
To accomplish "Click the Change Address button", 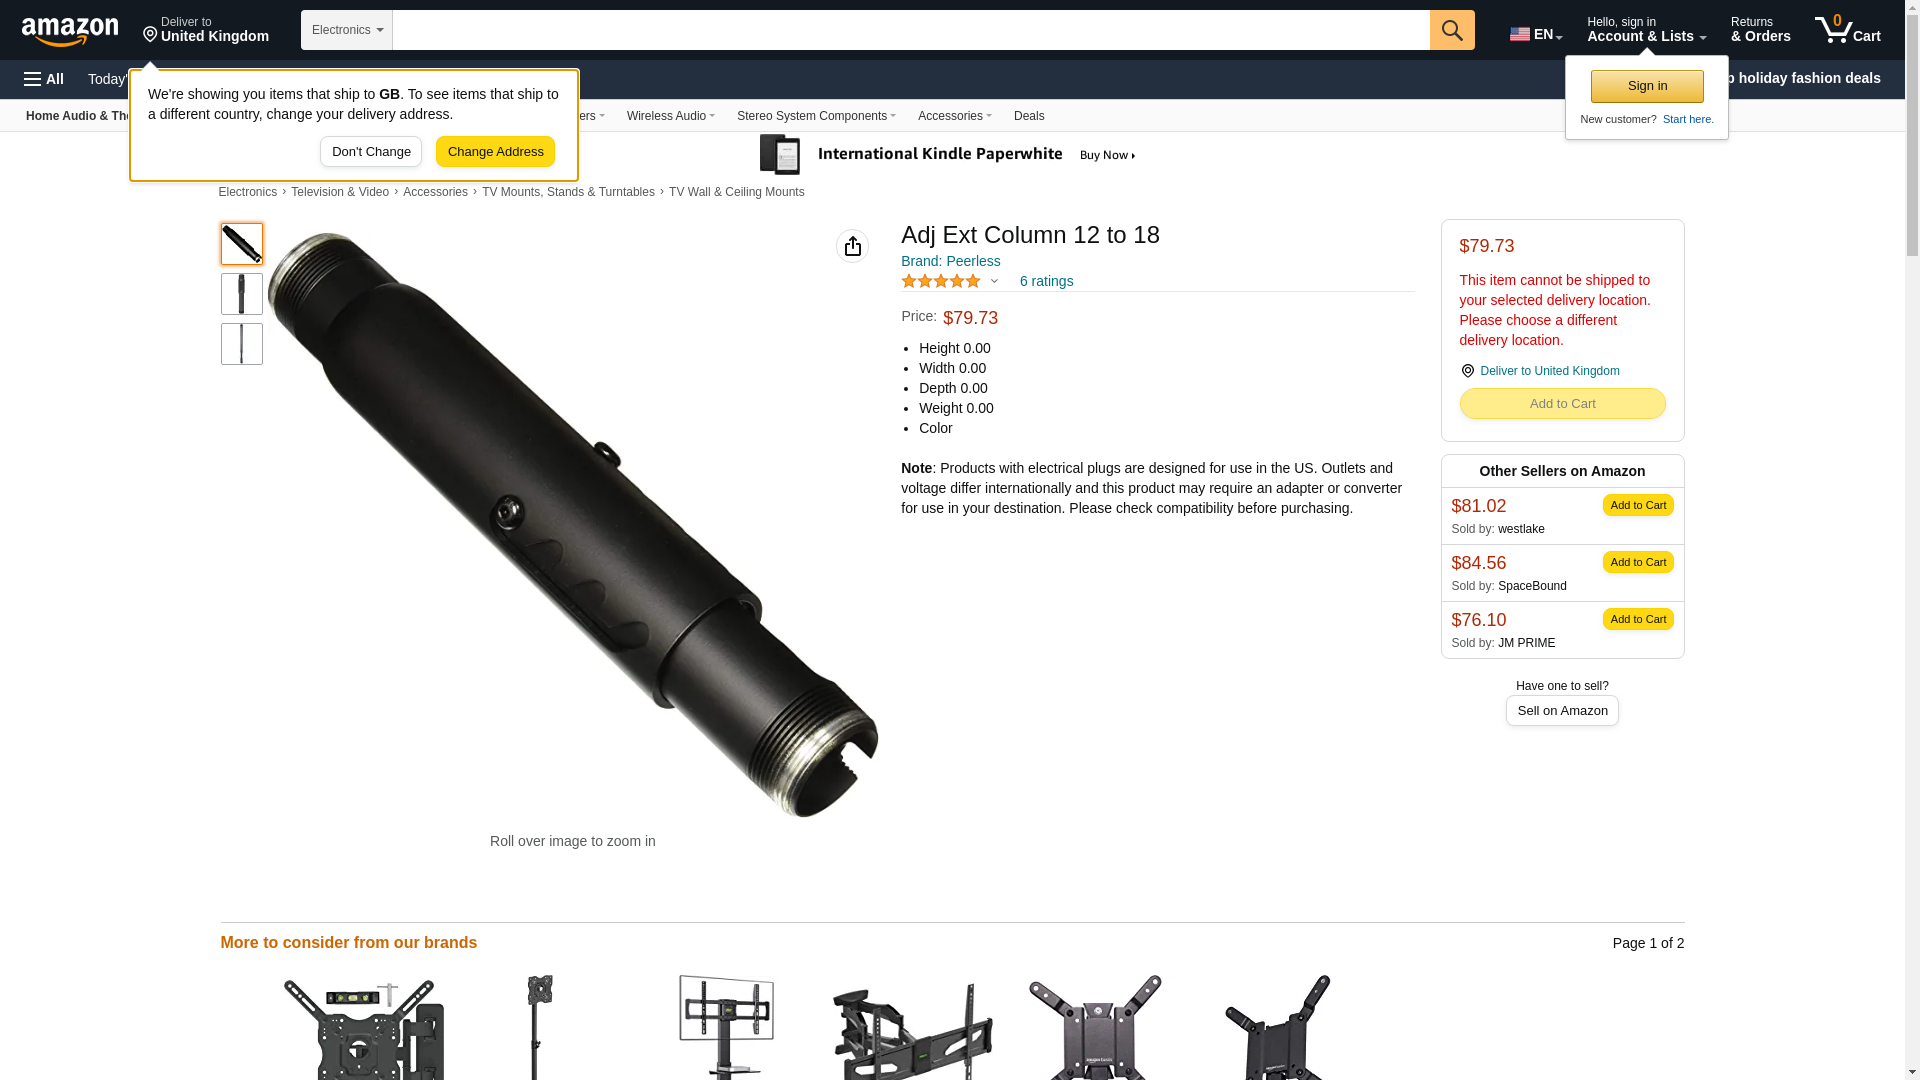I will click(x=495, y=152).
